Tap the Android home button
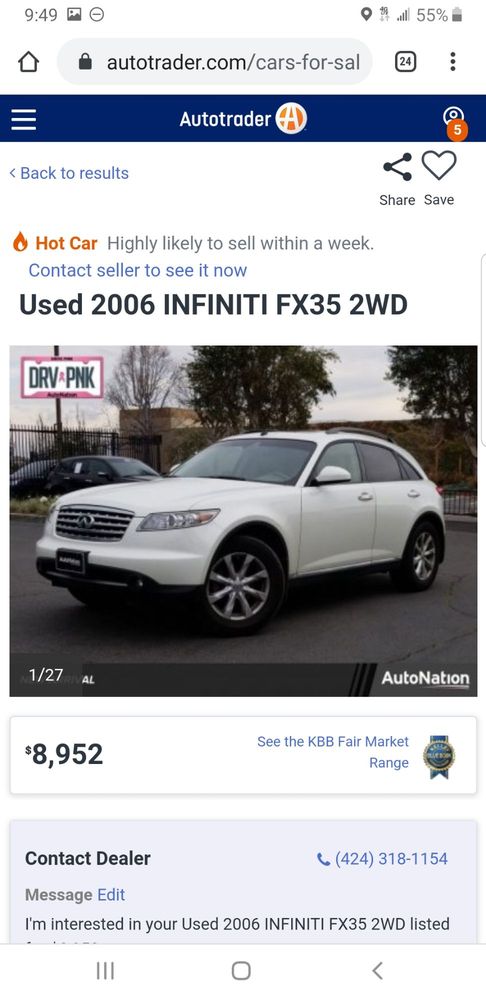486x1000 pixels. 241,971
